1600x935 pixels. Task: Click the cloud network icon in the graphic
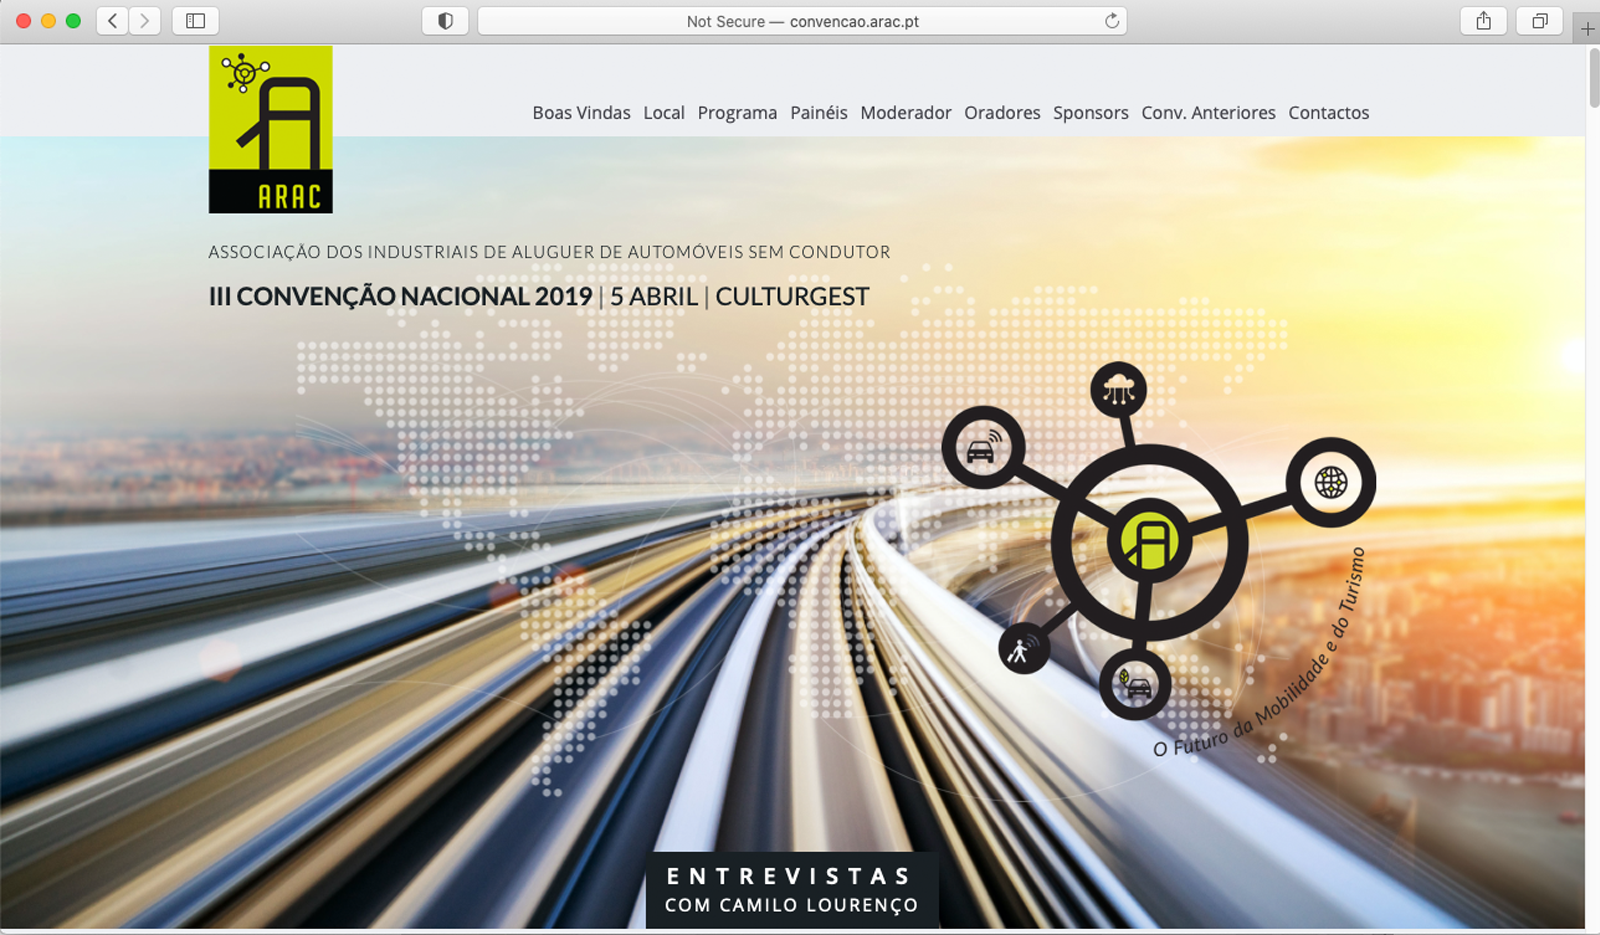pyautogui.click(x=1118, y=390)
